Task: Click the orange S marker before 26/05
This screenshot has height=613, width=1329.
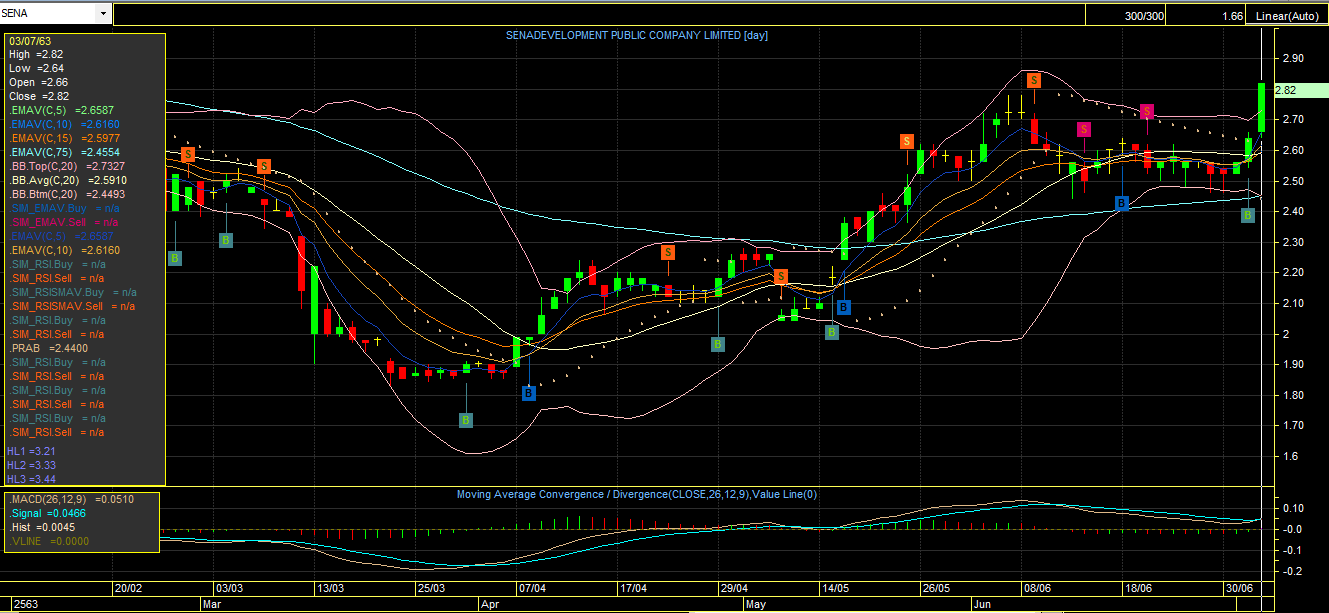Action: pyautogui.click(x=906, y=142)
